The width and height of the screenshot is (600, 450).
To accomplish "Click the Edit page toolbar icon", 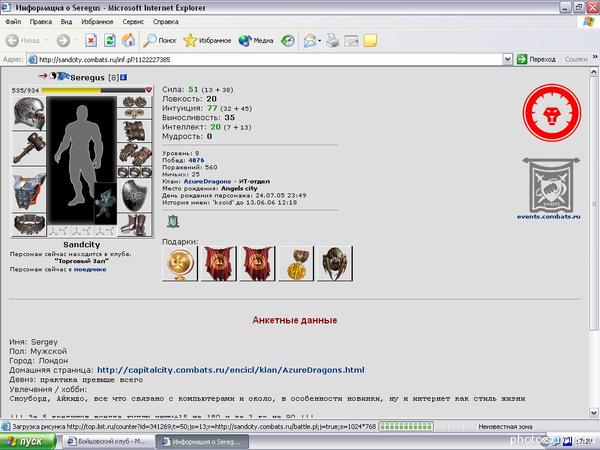I will pyautogui.click(x=351, y=40).
